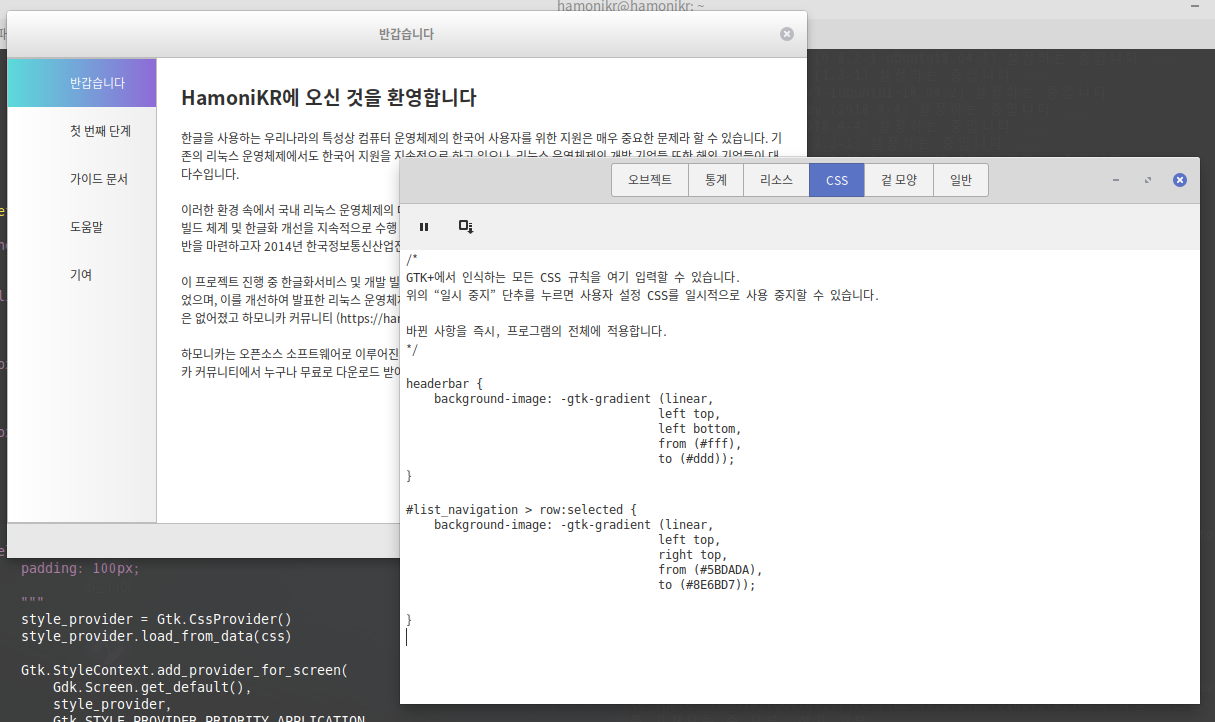Click the blank last line of CSS editor
Viewport: 1215px width, 722px height.
click(800, 637)
